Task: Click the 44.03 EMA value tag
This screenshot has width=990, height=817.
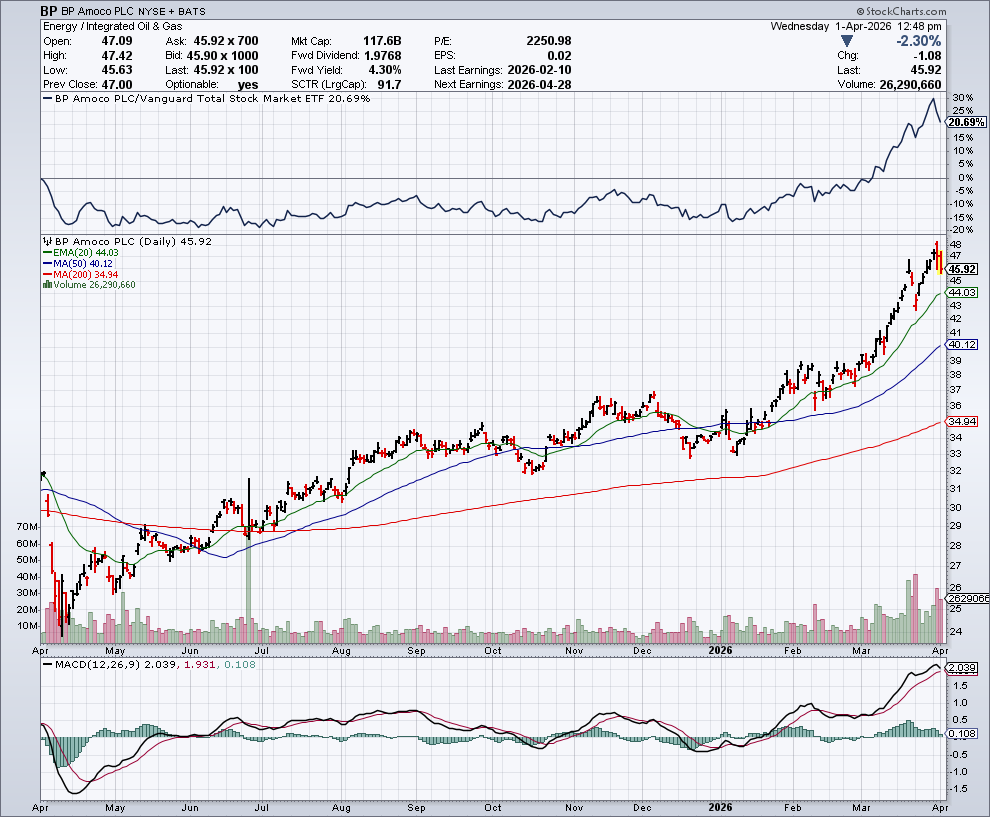Action: point(961,291)
